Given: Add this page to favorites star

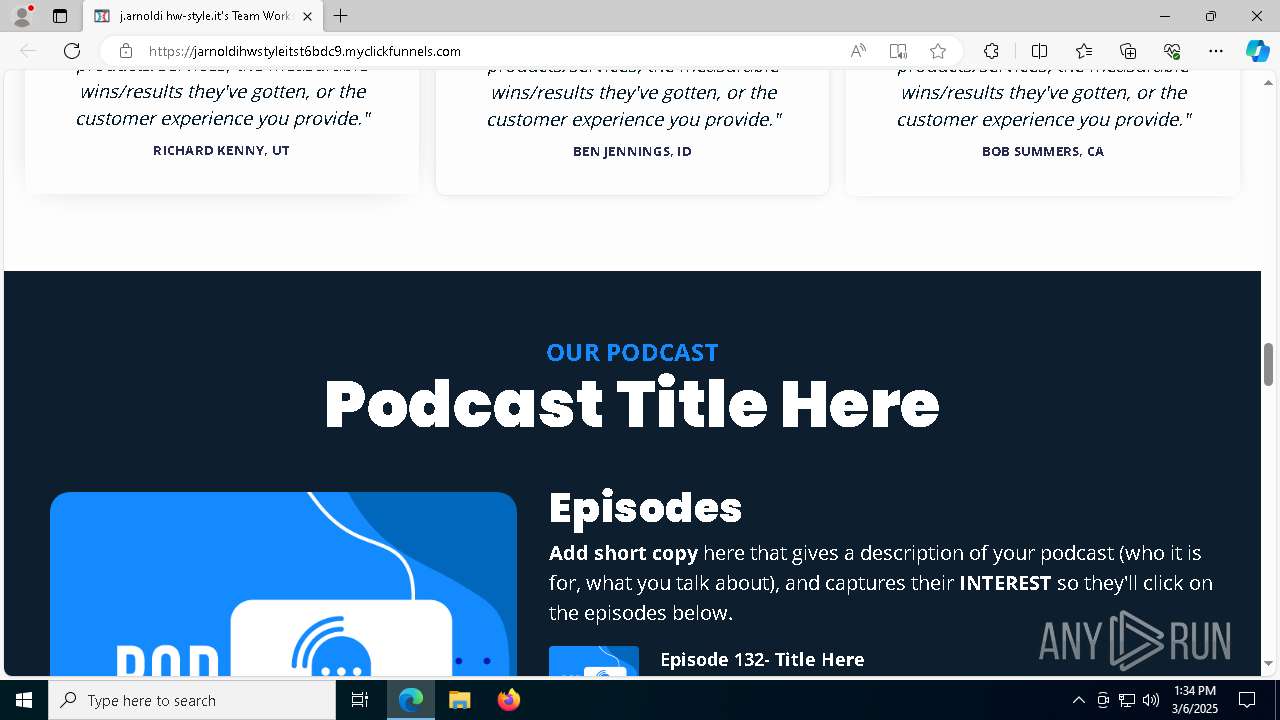Looking at the screenshot, I should click(938, 51).
